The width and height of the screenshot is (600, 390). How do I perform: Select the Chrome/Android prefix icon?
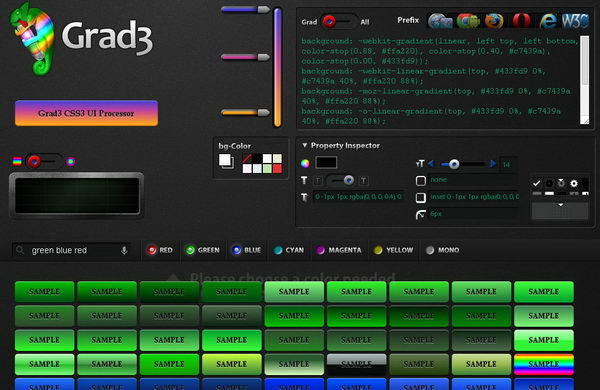[x=468, y=21]
